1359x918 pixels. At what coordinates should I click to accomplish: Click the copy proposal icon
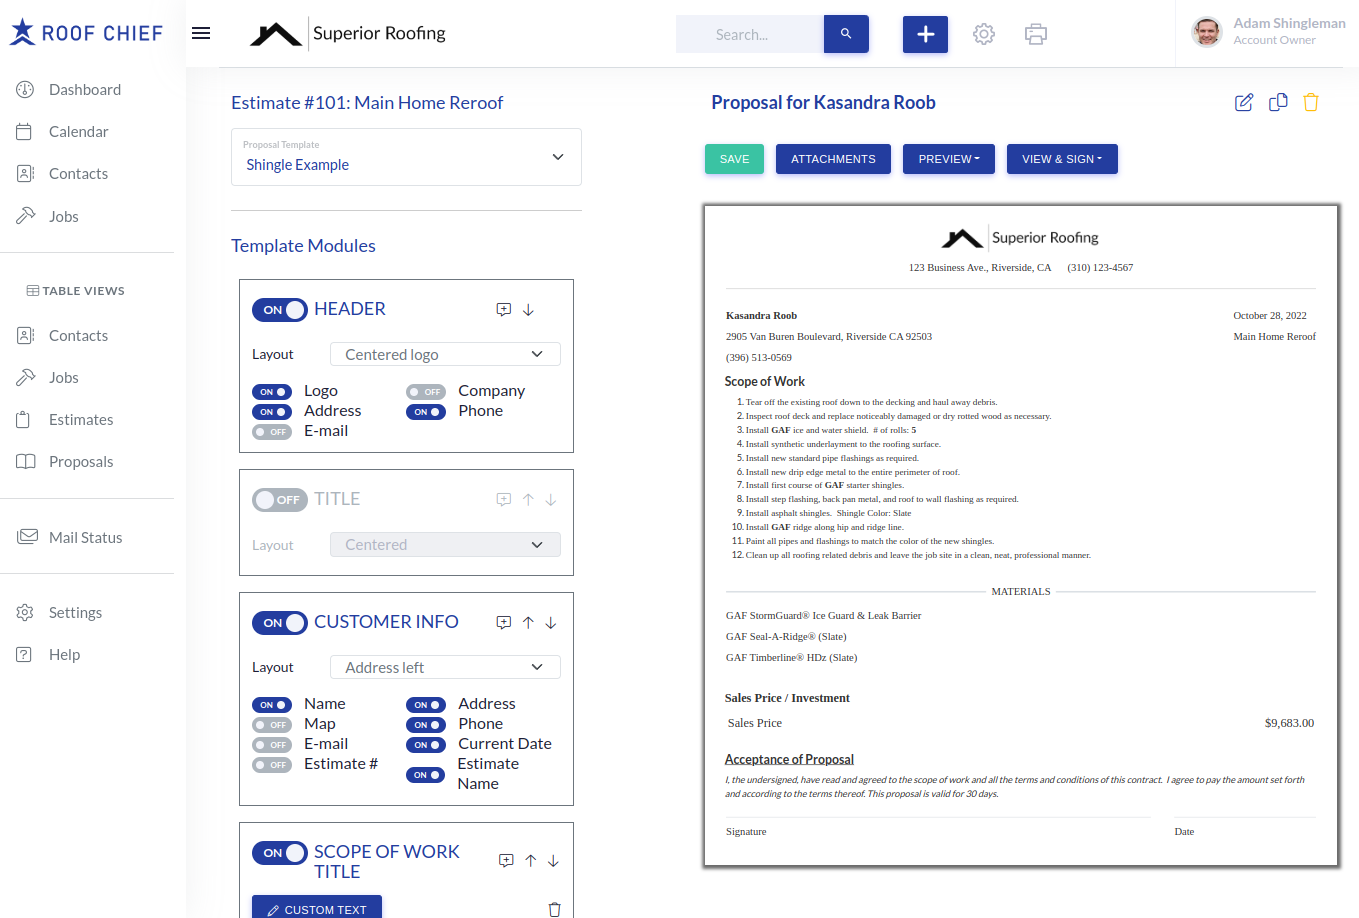pos(1277,102)
